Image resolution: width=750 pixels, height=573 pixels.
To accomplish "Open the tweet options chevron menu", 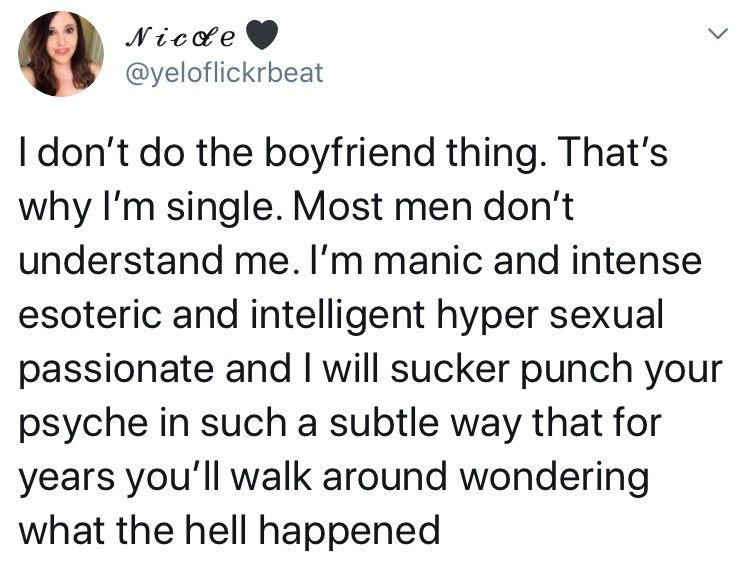I will point(717,33).
